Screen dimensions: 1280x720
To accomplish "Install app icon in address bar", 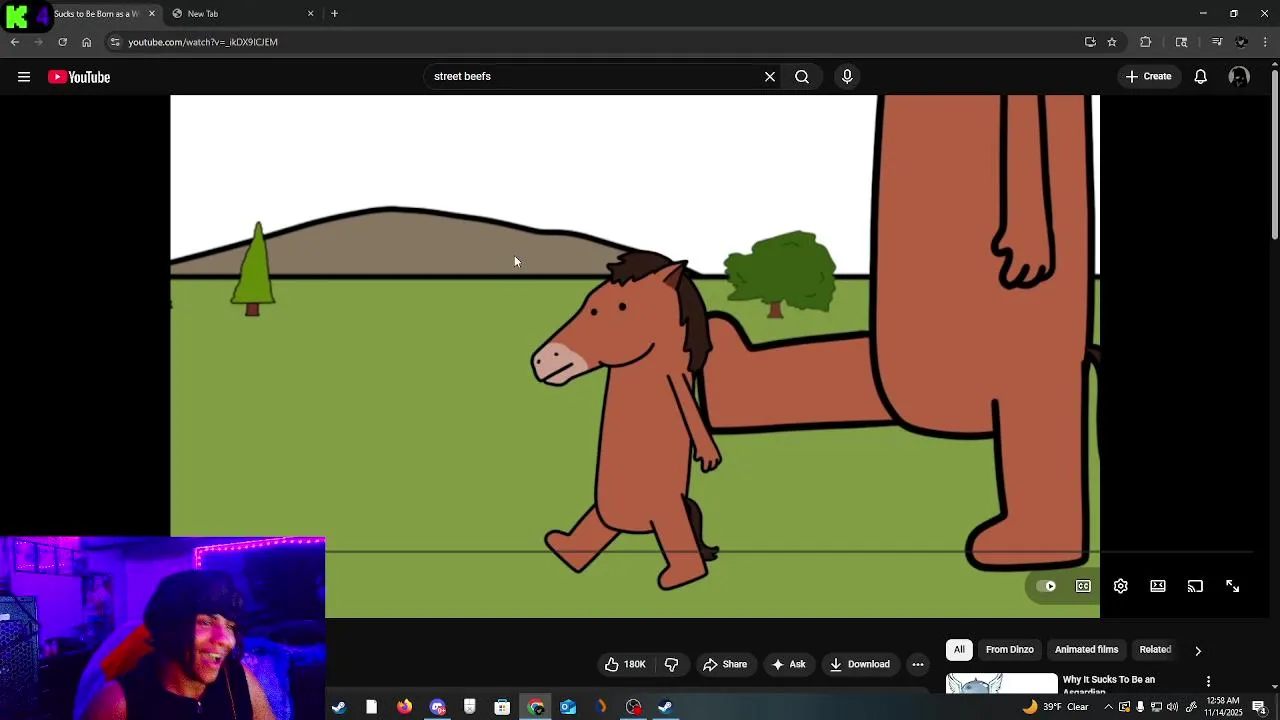I will [x=1090, y=42].
